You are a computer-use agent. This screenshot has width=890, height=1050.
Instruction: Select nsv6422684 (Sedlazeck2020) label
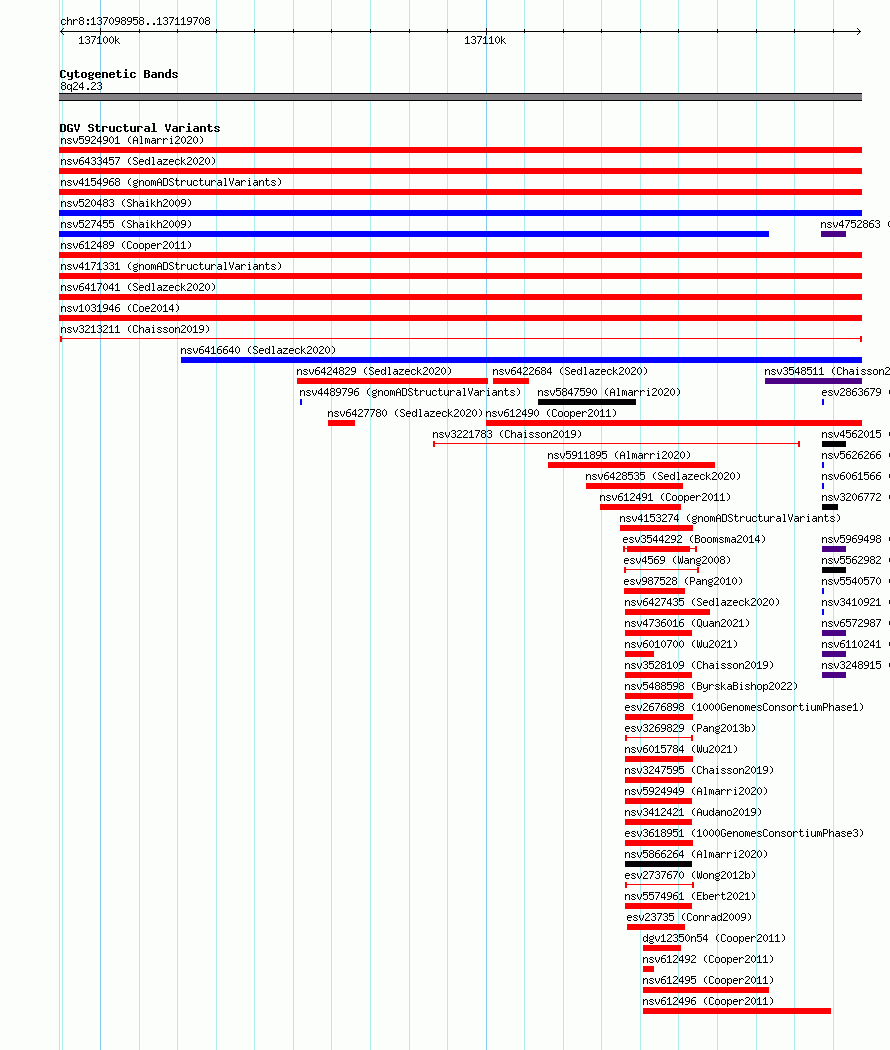coord(570,371)
